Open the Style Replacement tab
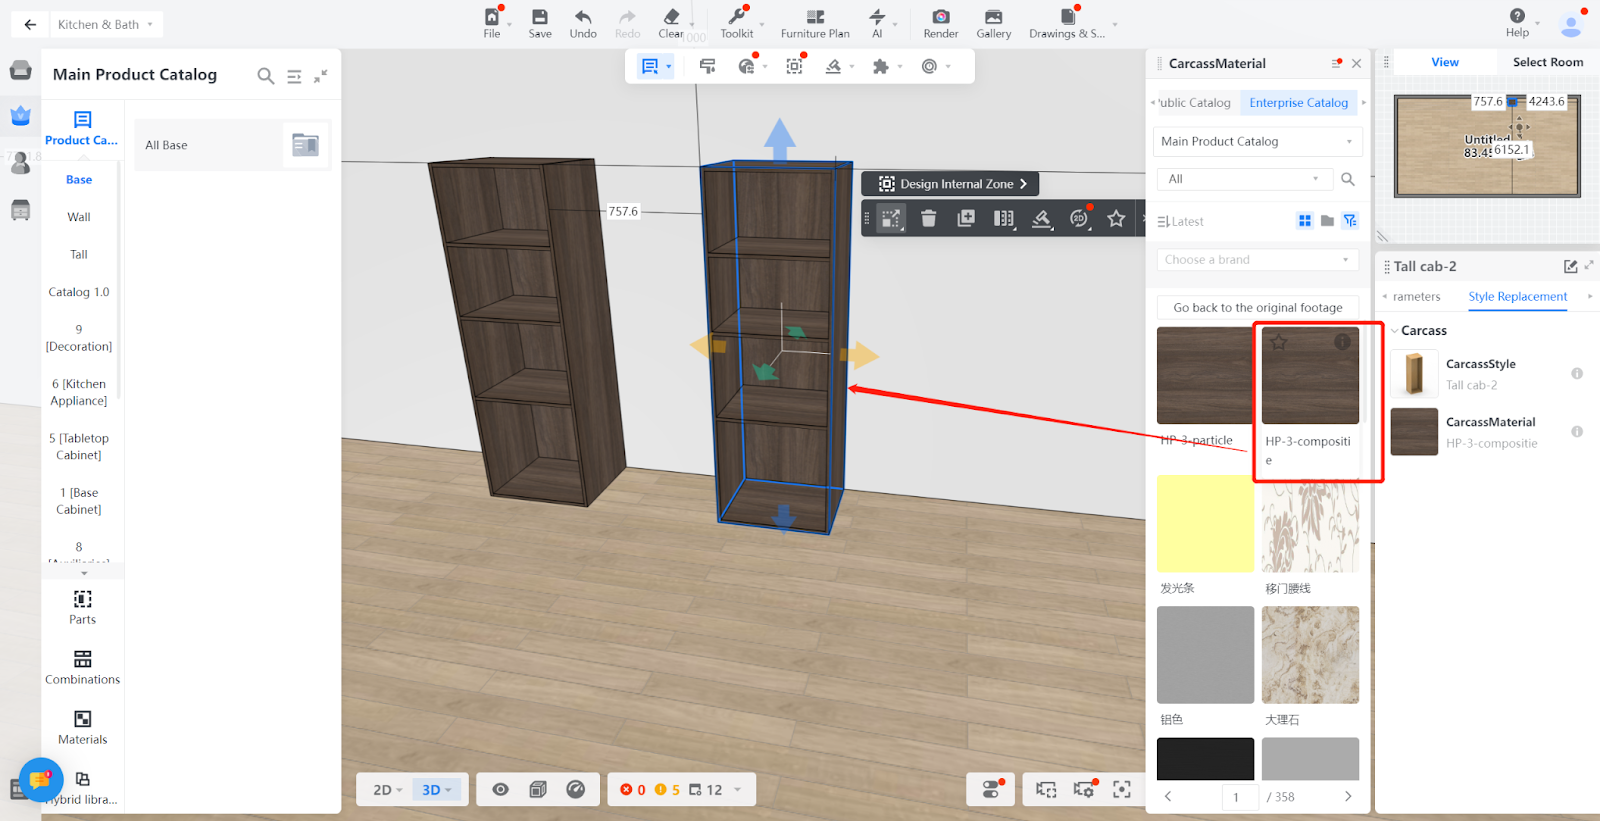 [x=1517, y=297]
